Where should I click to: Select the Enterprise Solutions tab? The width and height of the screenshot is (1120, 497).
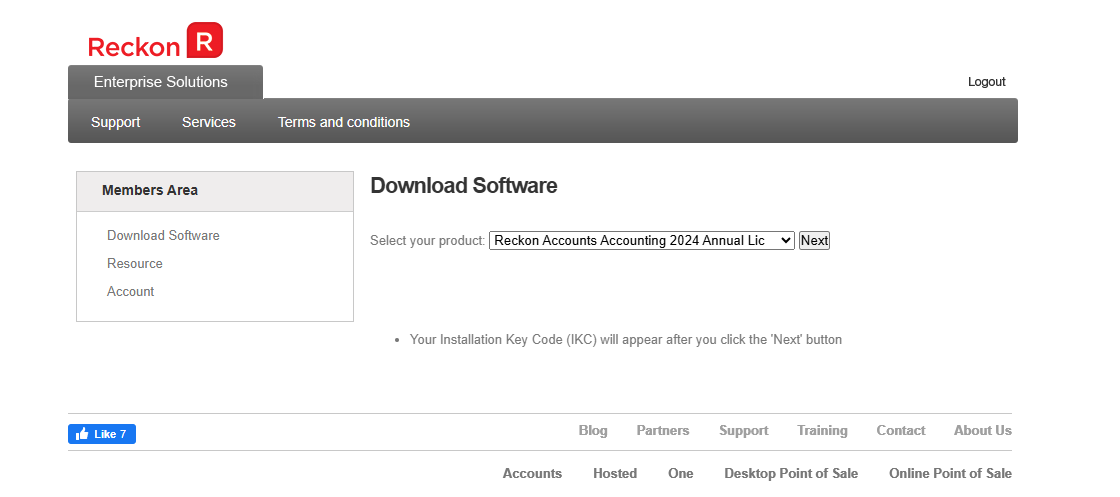pos(165,82)
